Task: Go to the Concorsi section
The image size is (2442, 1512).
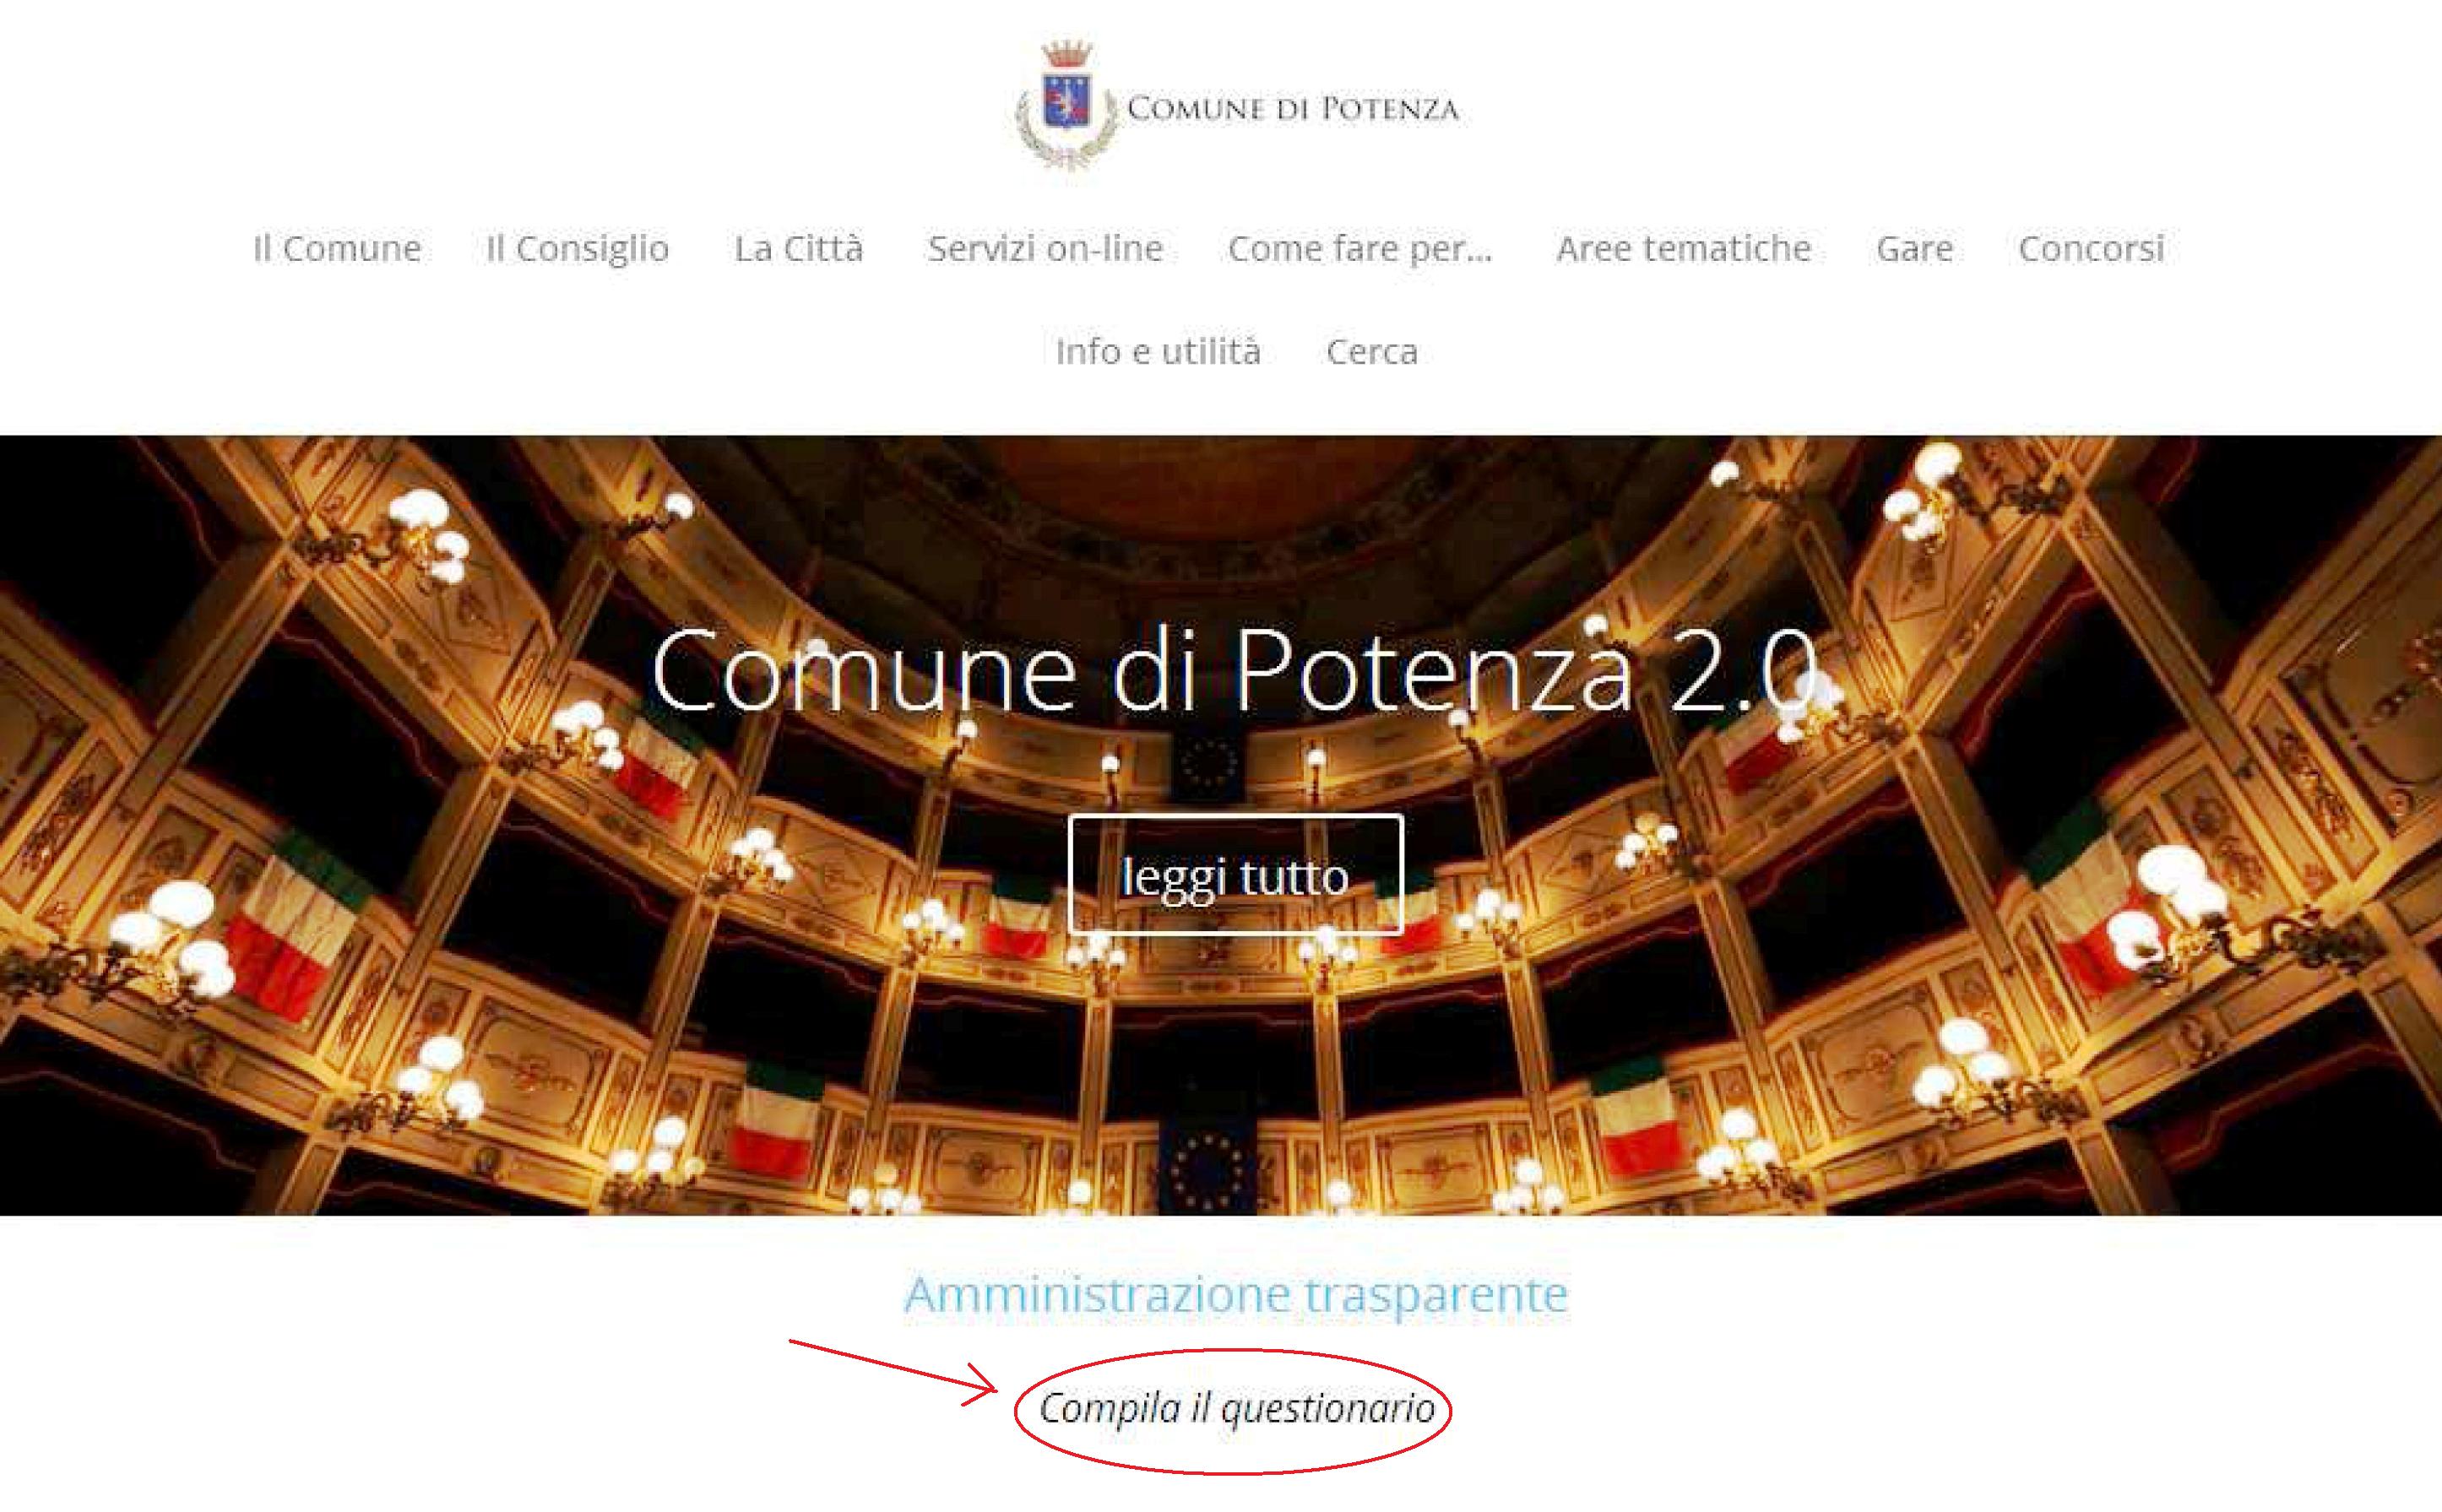Action: [x=2091, y=248]
